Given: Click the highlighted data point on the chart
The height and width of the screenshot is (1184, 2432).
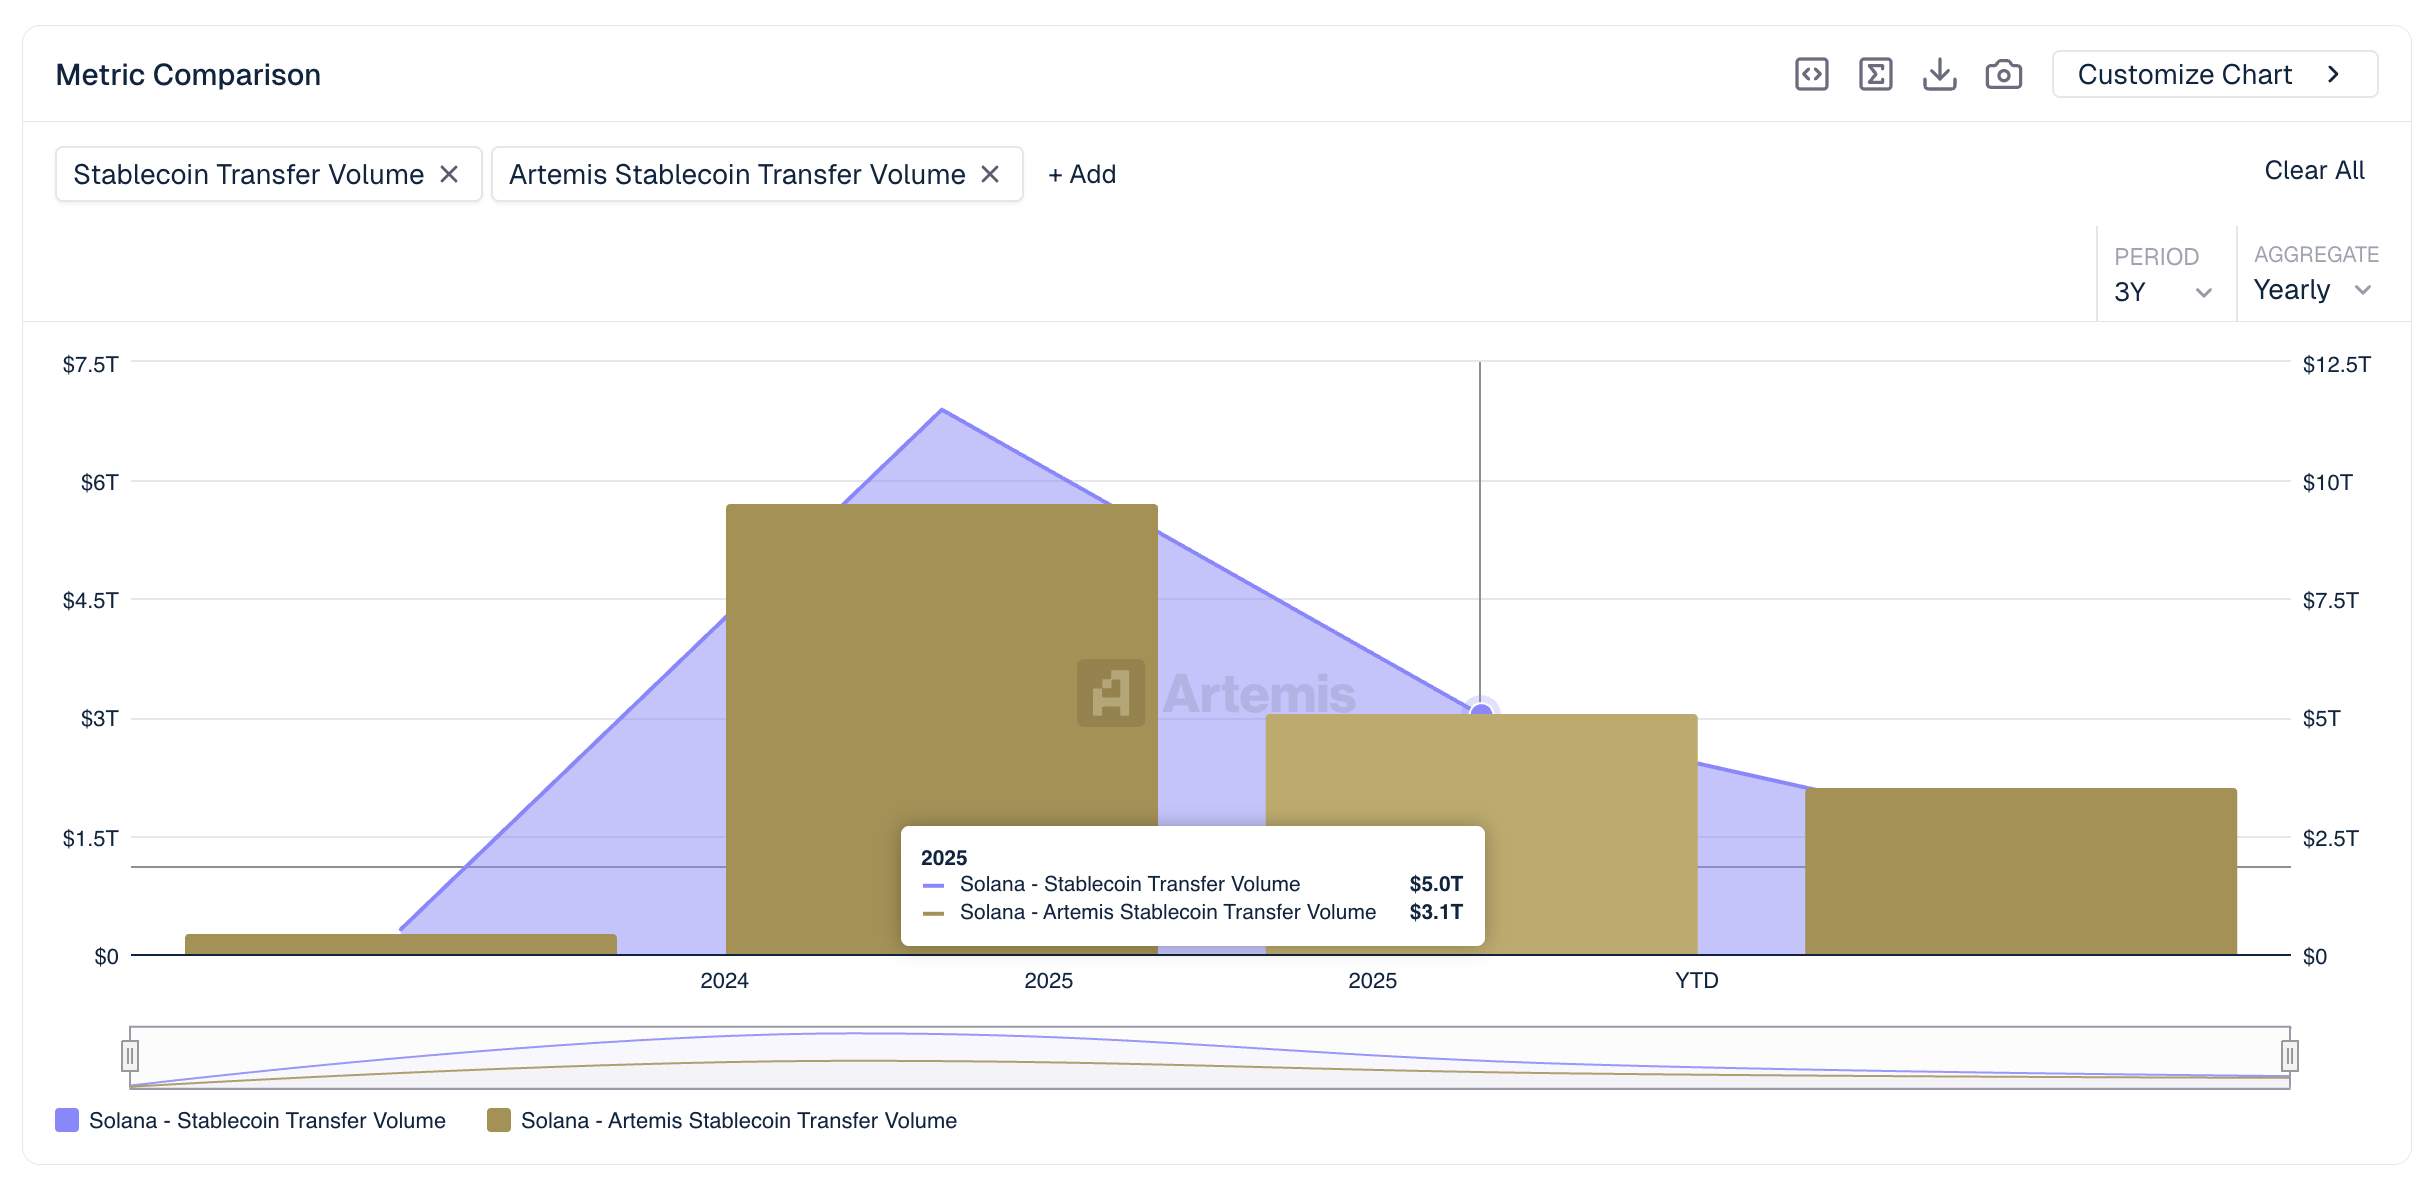Looking at the screenshot, I should click(x=1479, y=711).
